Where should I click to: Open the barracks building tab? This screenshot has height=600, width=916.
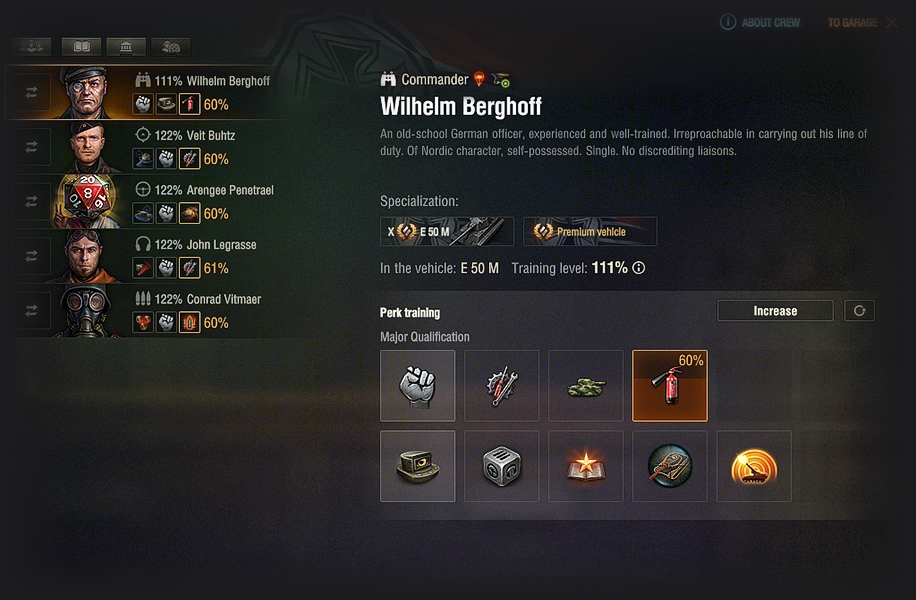point(126,47)
